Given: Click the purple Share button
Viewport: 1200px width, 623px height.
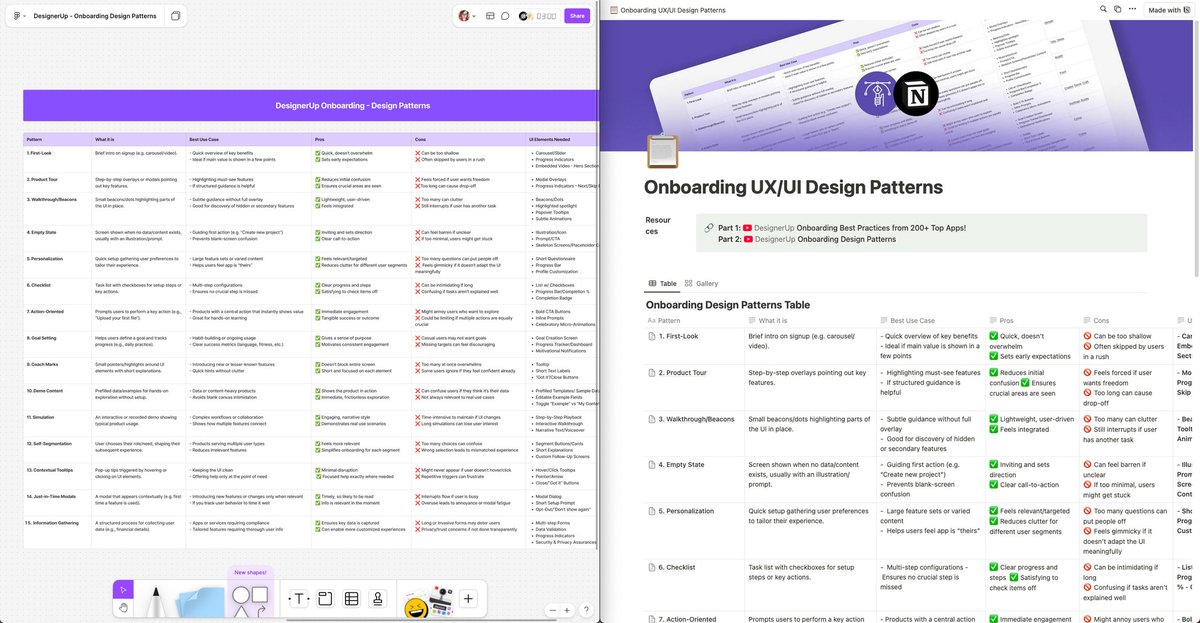Looking at the screenshot, I should [577, 16].
